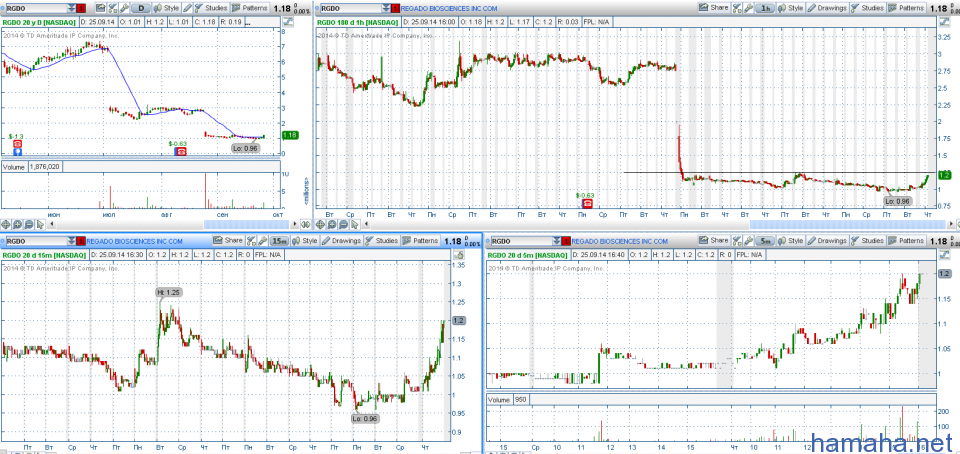
Task: Open the flask tool in daily chart toolbar
Action: (113, 8)
